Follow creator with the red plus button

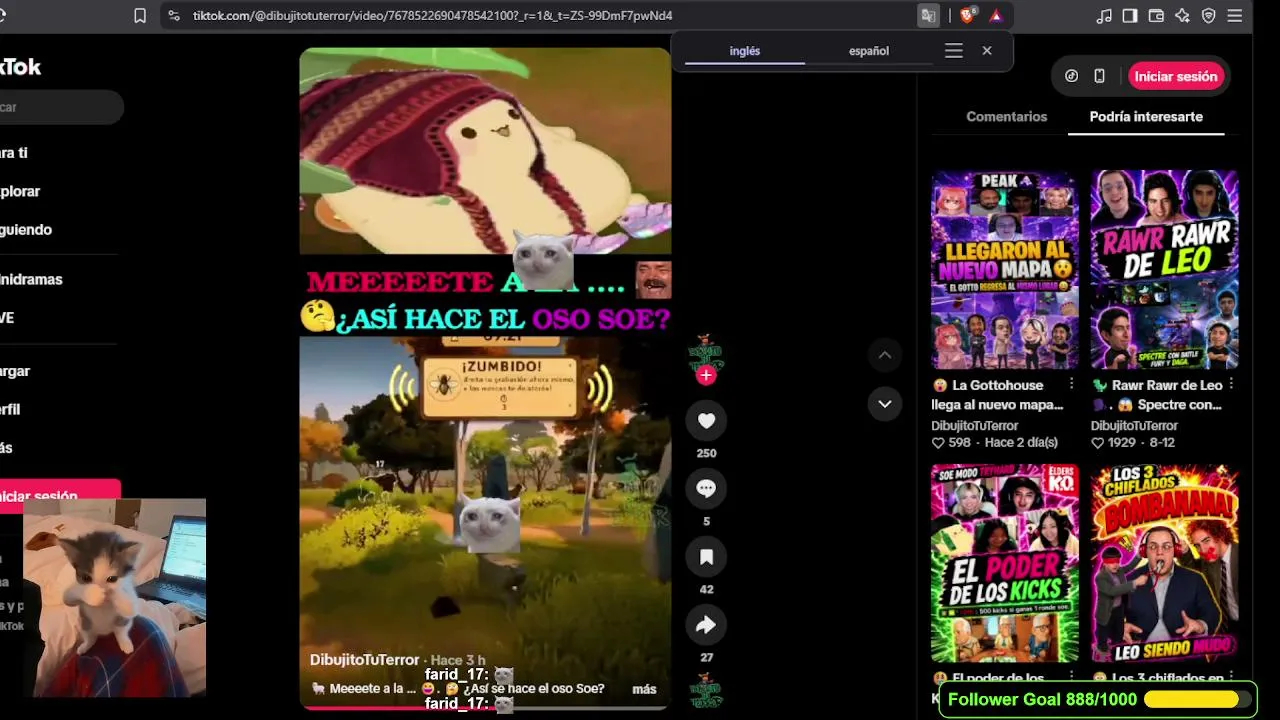click(x=706, y=375)
